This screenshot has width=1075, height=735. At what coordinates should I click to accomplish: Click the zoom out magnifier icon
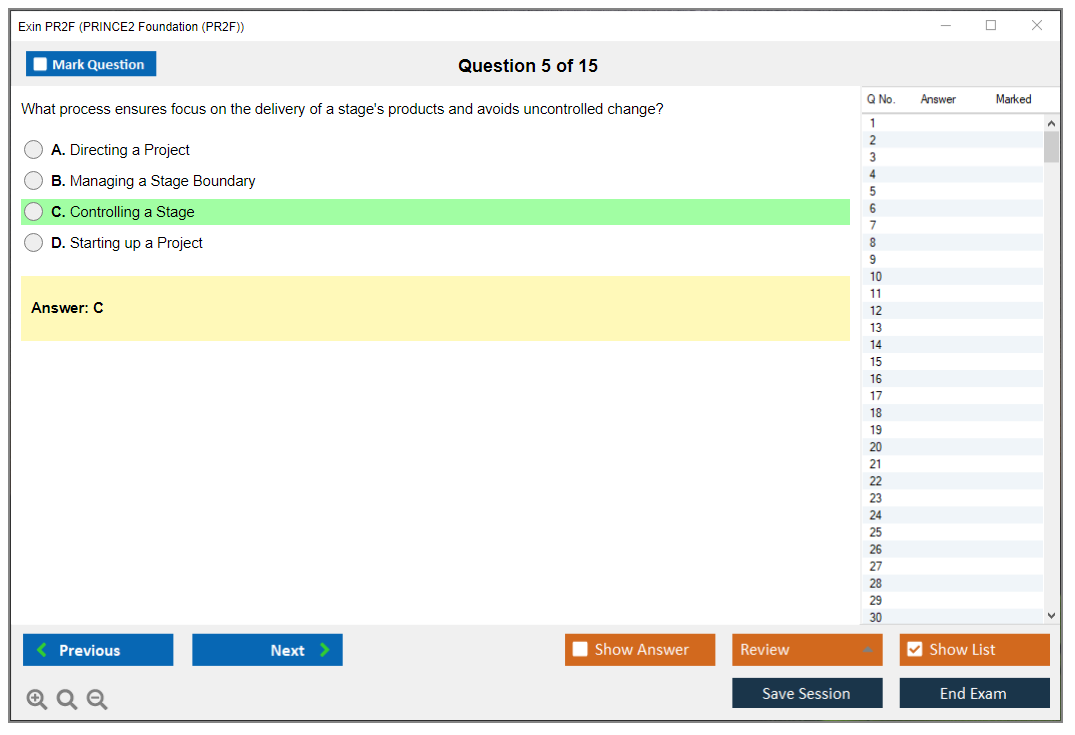[97, 700]
